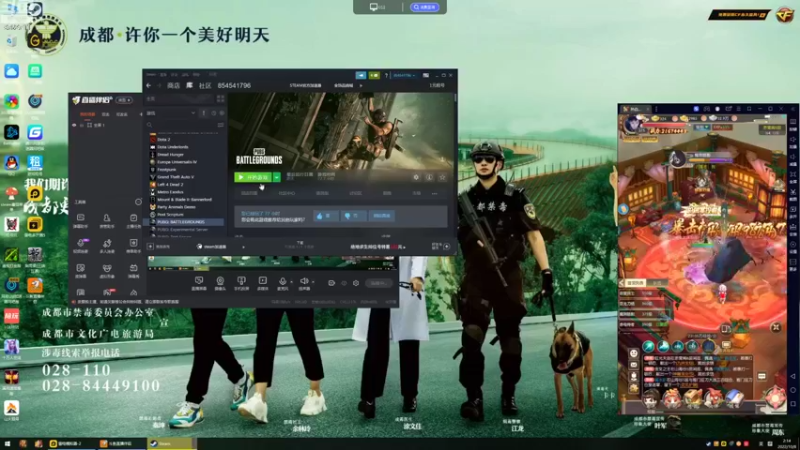Select Mount & Blade II Bannerlord
This screenshot has width=800, height=450.
186,199
